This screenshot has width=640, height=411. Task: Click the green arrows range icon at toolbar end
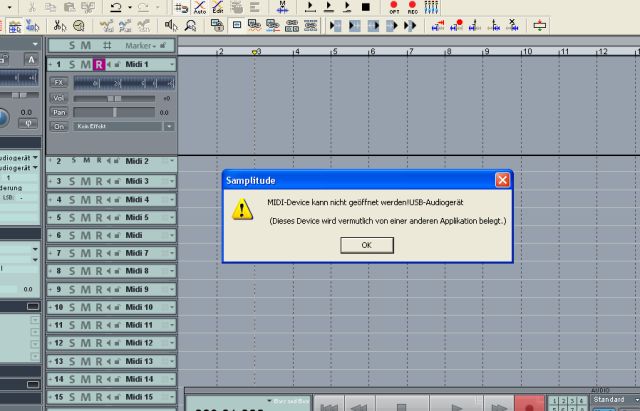[x=540, y=26]
